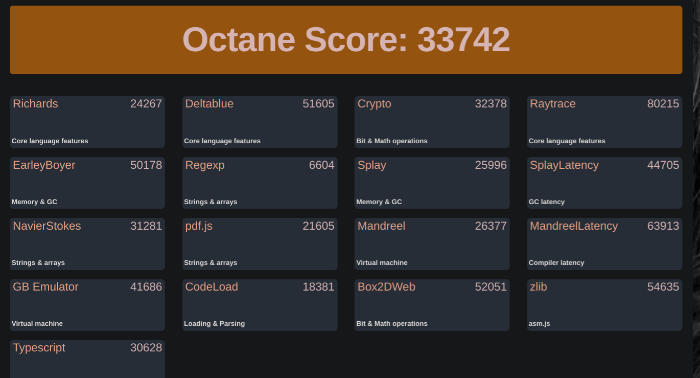This screenshot has height=378, width=700.
Task: Click the Mandreel benchmark name
Action: [x=382, y=226]
